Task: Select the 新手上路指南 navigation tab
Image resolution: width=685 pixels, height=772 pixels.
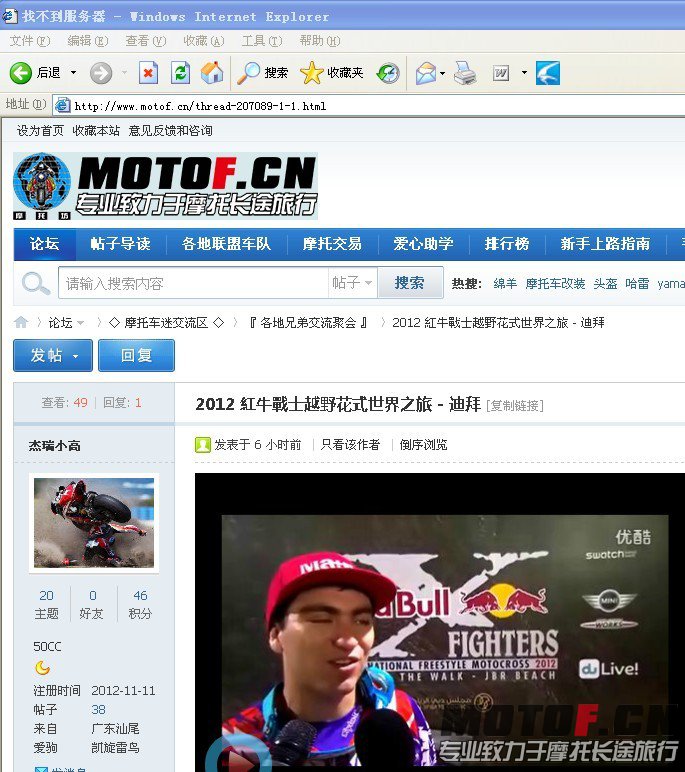Action: 605,244
